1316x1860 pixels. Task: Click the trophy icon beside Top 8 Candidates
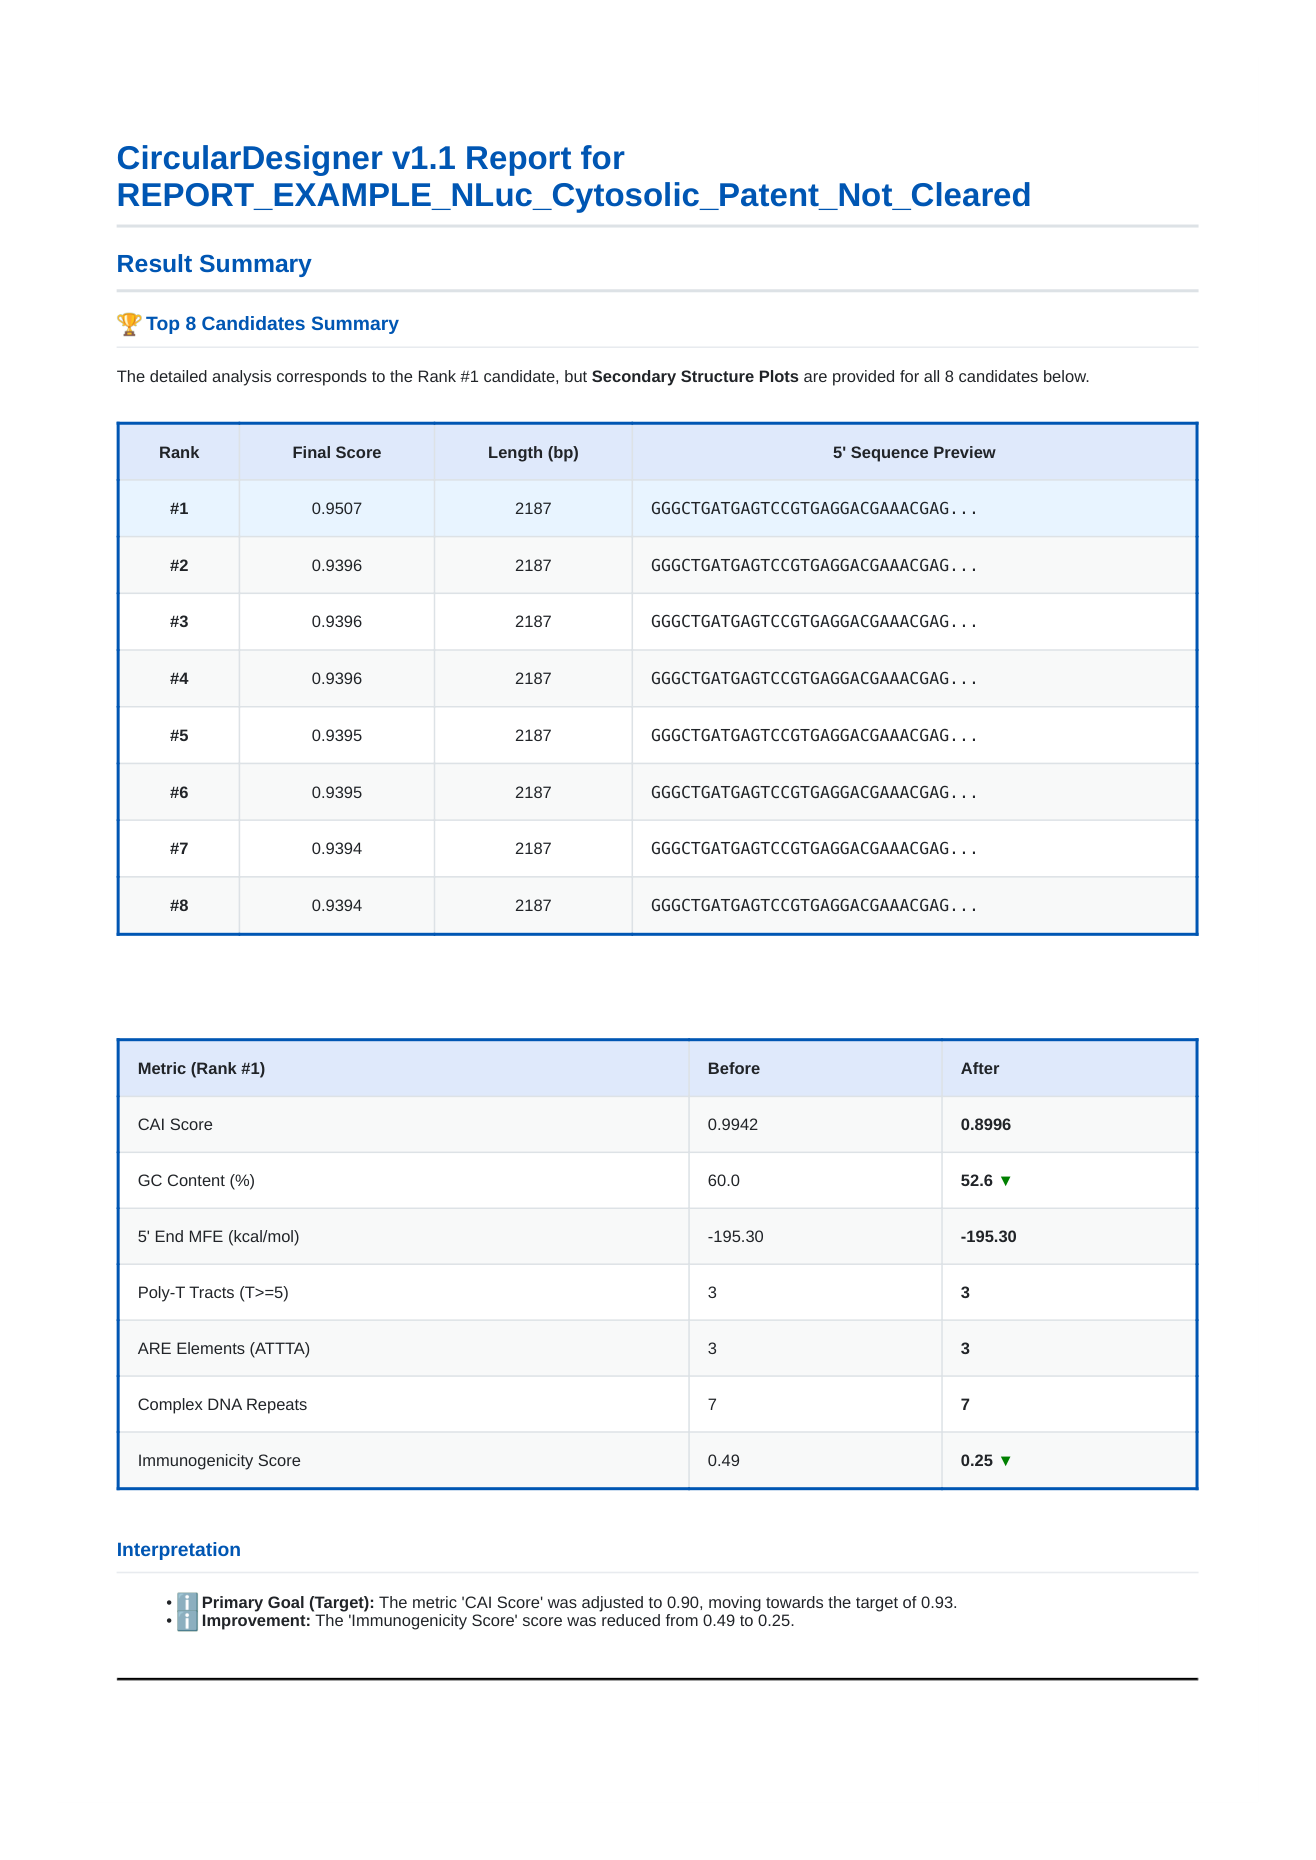[x=129, y=324]
